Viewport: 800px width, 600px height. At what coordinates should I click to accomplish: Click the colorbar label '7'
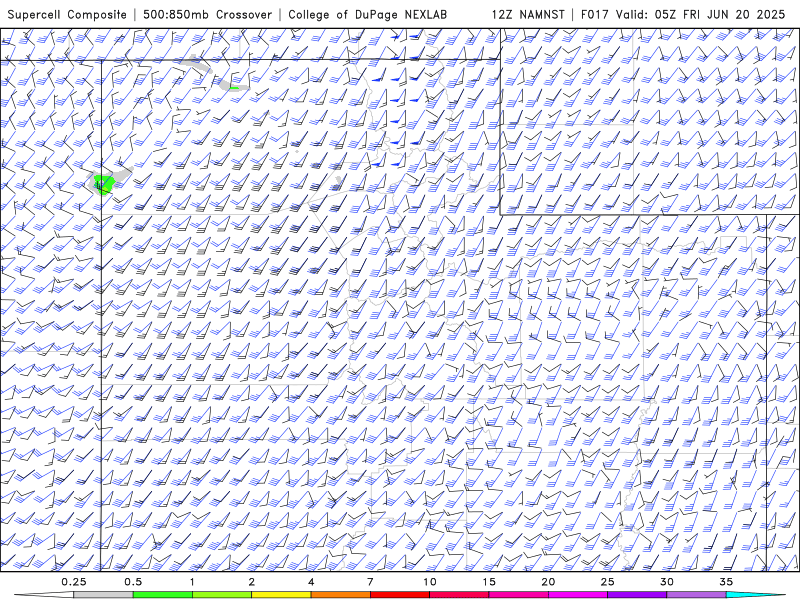[x=370, y=582]
